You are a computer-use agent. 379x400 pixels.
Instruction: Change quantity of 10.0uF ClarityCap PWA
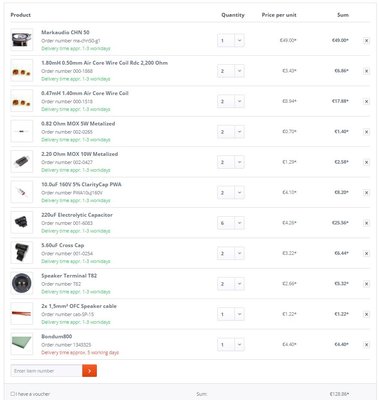click(231, 193)
